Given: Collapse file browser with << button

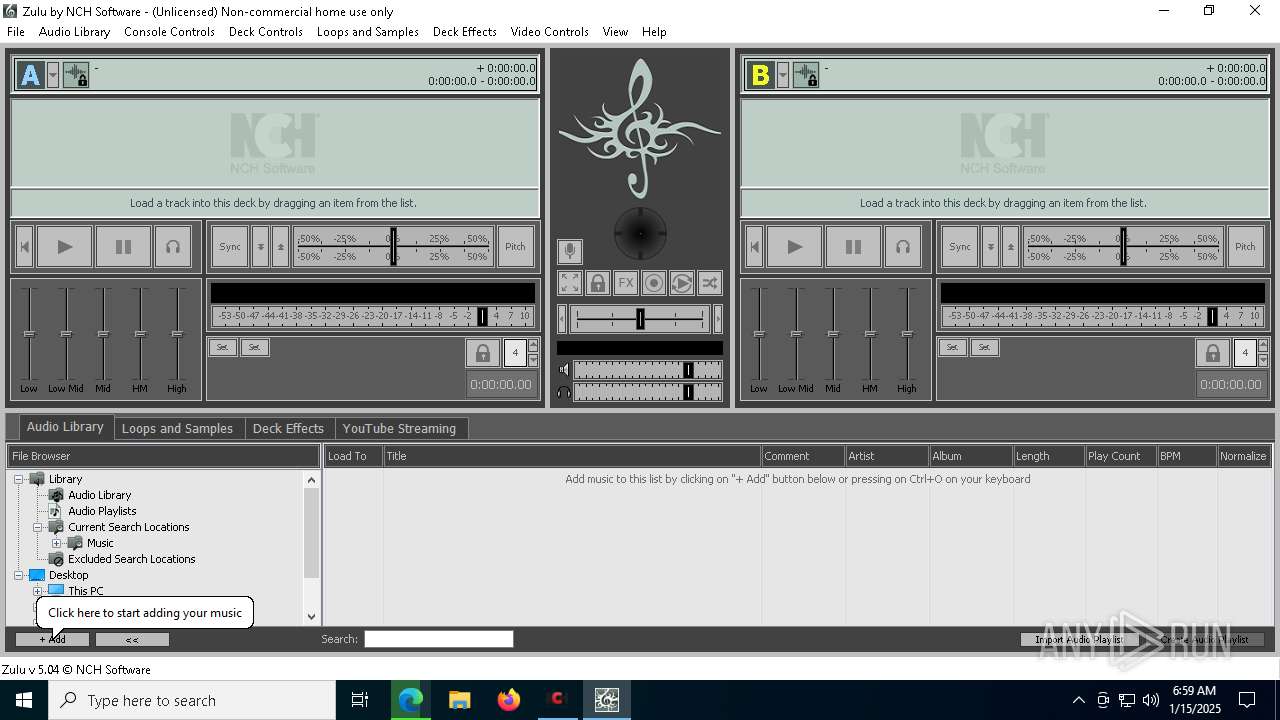Looking at the screenshot, I should (x=132, y=639).
